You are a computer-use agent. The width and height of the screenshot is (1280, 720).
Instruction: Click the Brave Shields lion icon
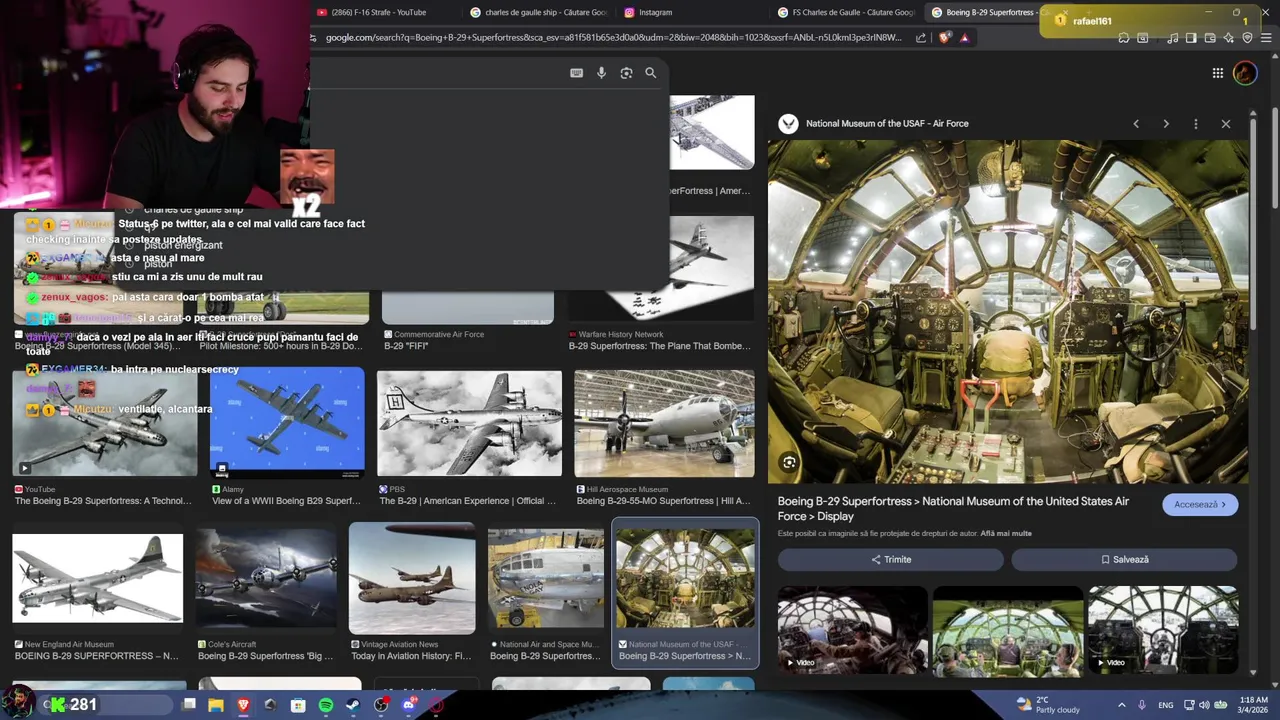945,38
